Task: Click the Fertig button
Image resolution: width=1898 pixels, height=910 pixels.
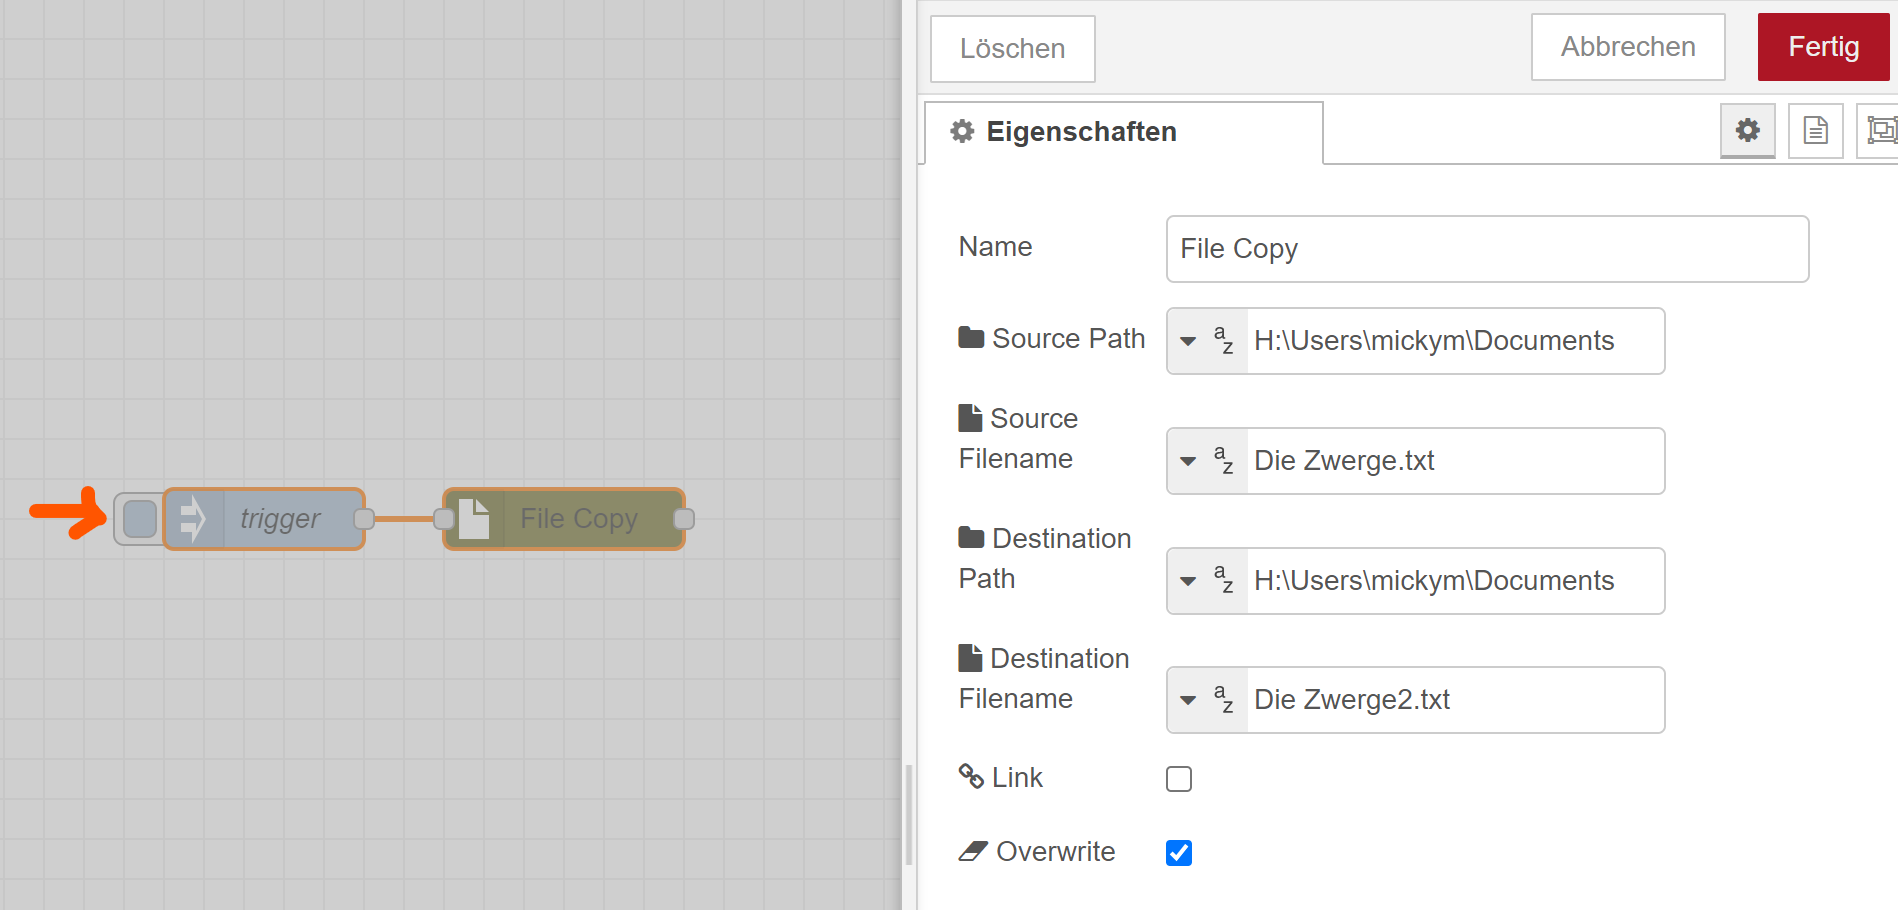Action: coord(1823,47)
